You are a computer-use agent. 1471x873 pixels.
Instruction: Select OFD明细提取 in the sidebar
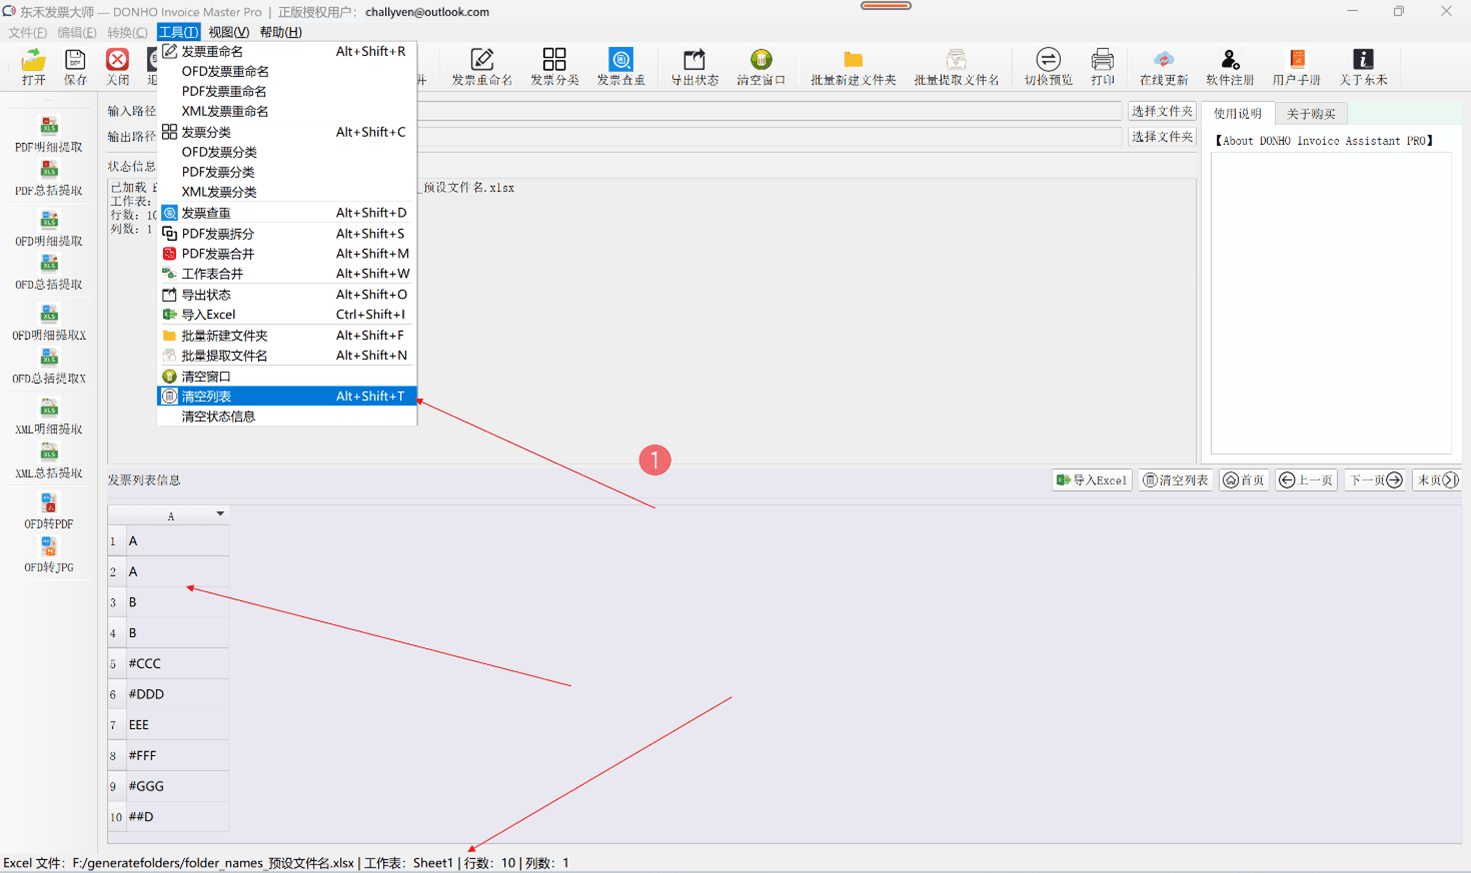point(48,228)
